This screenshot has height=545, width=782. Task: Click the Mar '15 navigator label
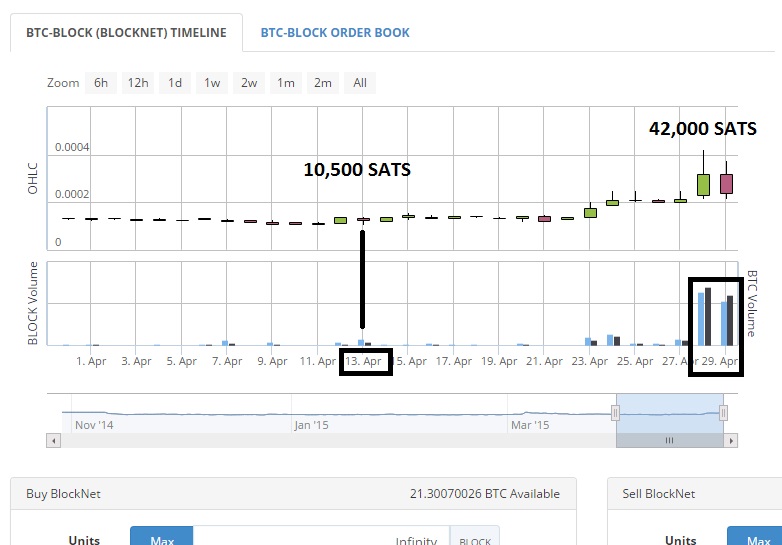pyautogui.click(x=530, y=425)
